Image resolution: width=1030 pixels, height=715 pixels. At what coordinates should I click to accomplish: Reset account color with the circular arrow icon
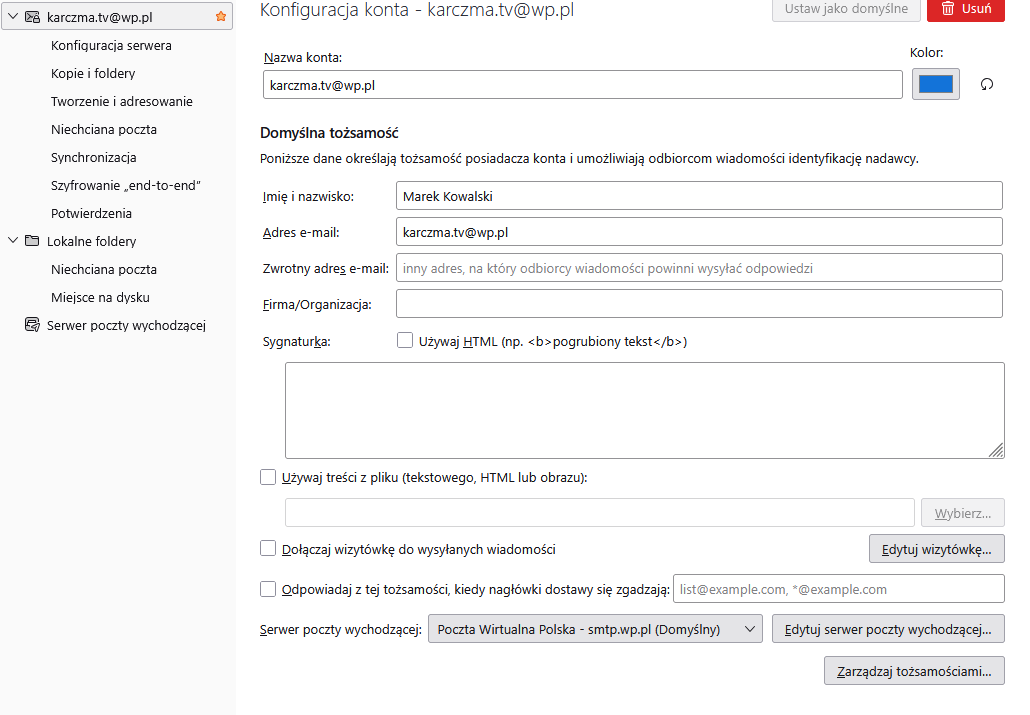point(987,84)
